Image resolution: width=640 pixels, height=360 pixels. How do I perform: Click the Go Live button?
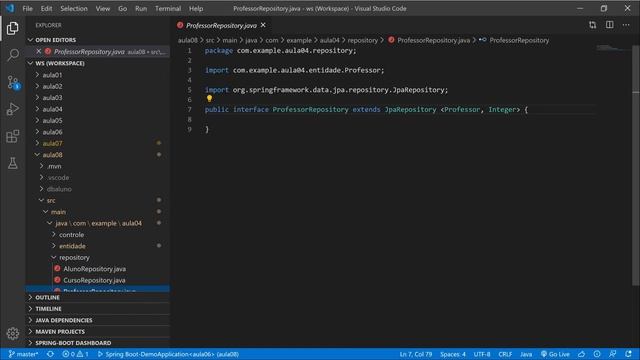tap(555, 354)
